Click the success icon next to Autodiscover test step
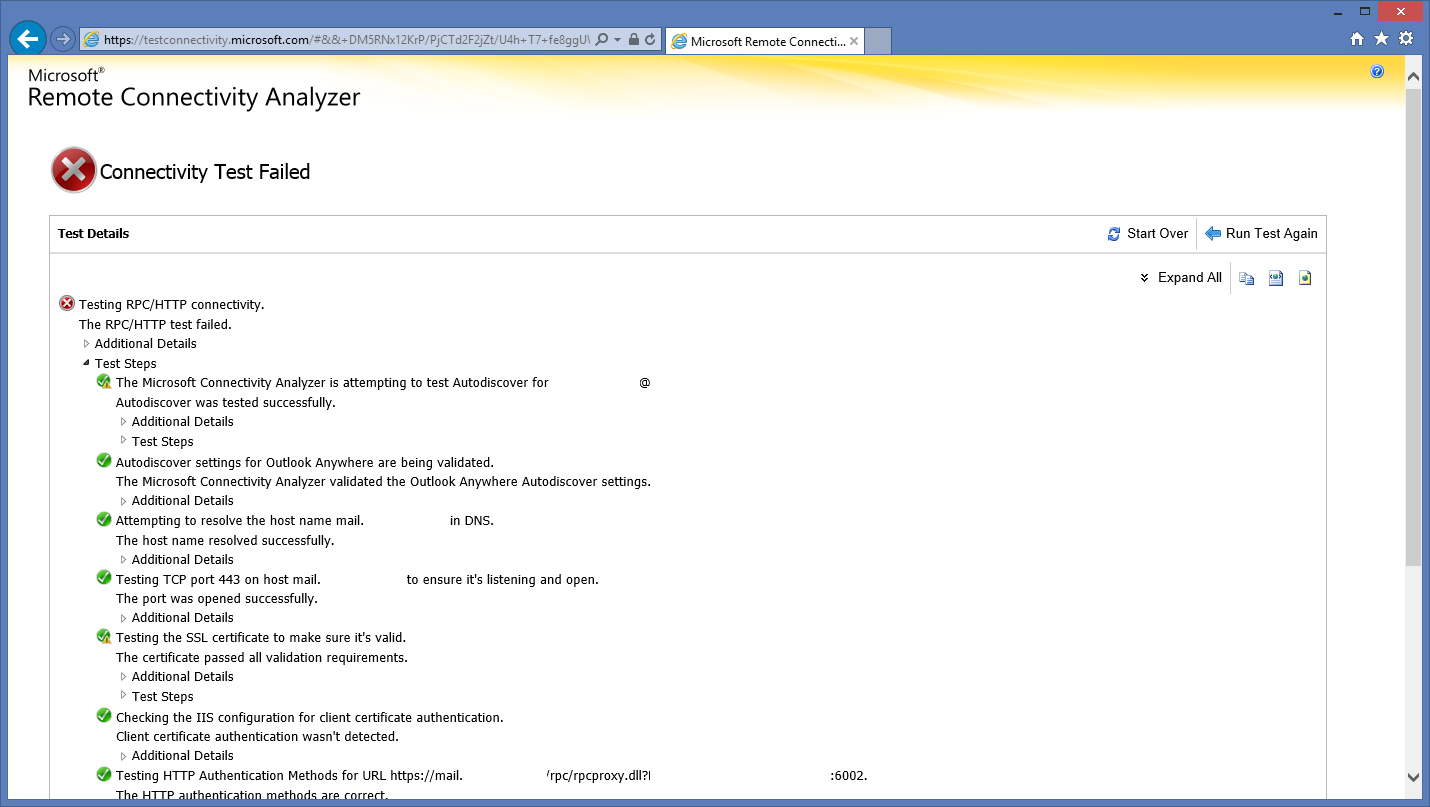1430x807 pixels. click(x=104, y=382)
